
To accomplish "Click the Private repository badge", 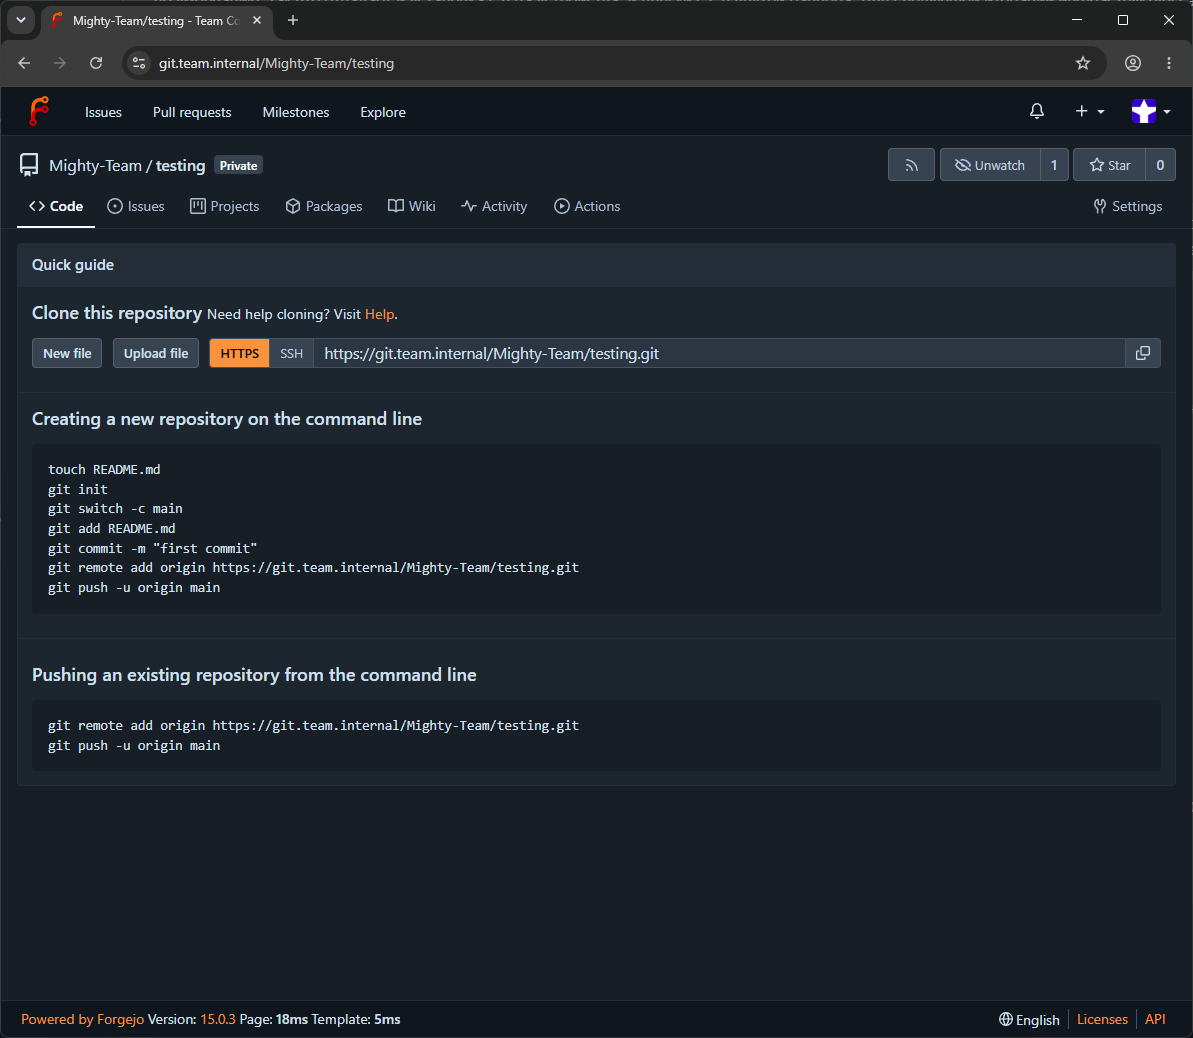I will tap(239, 165).
